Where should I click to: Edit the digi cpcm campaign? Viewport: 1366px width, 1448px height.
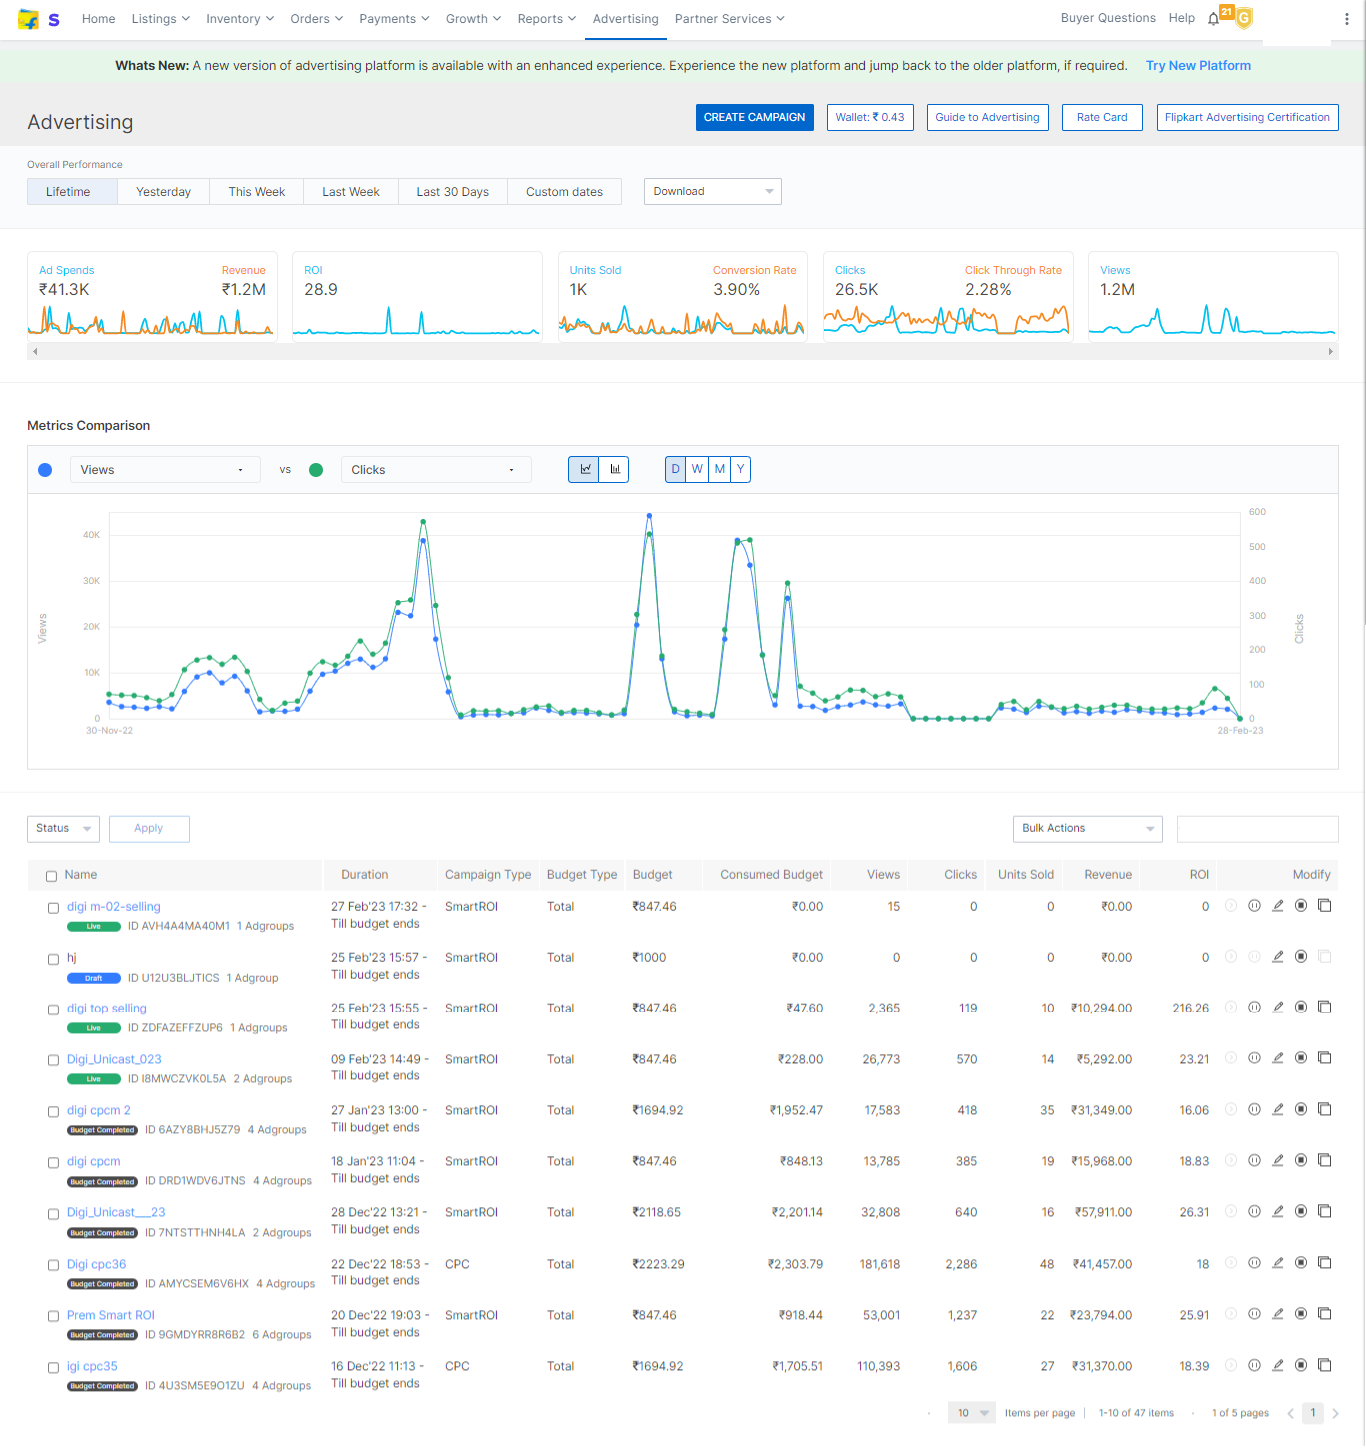click(x=1277, y=1161)
